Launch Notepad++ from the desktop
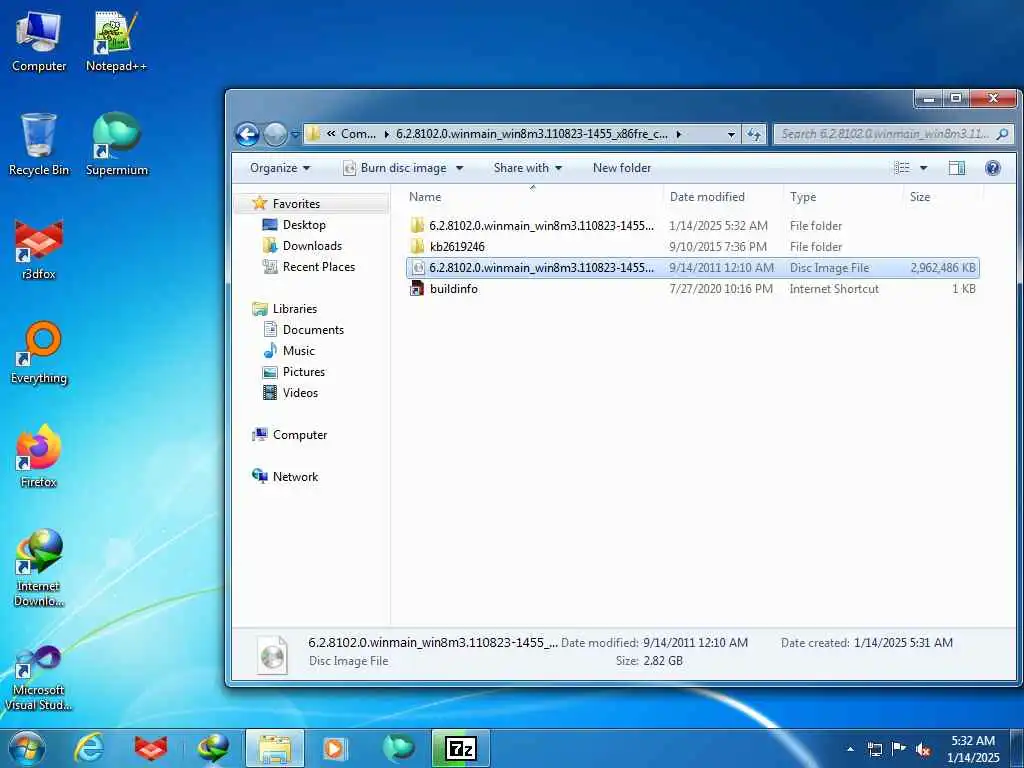The image size is (1024, 768). [x=116, y=41]
